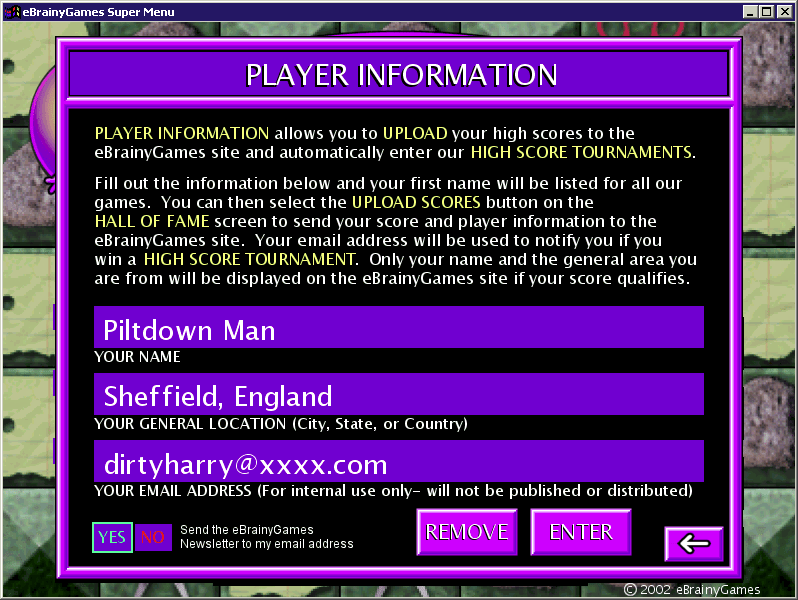Click the eBrainyGames title bar icon

[x=12, y=11]
